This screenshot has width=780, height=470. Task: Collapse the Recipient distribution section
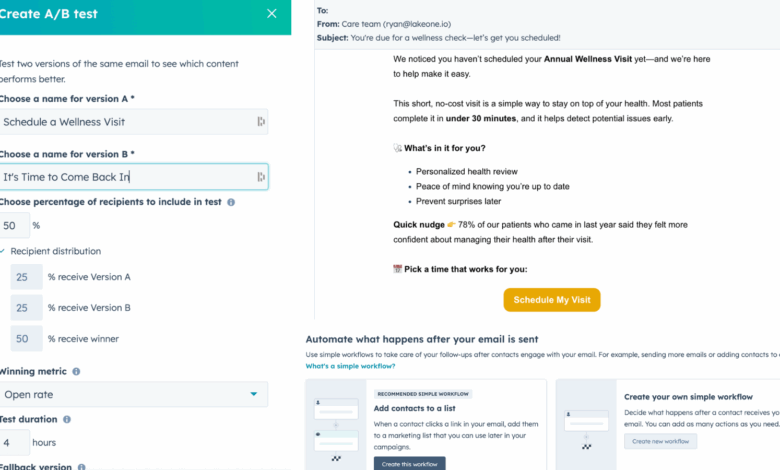tap(3, 251)
